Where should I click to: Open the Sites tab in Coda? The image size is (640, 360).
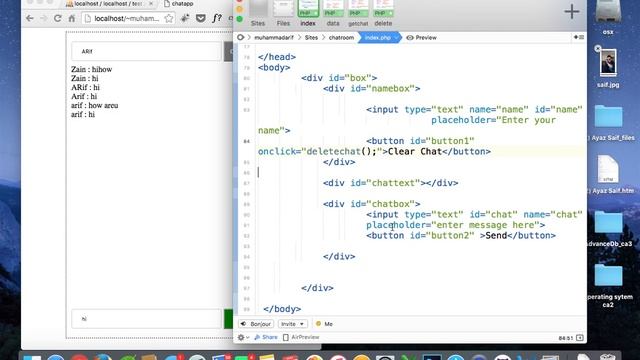coord(258,13)
